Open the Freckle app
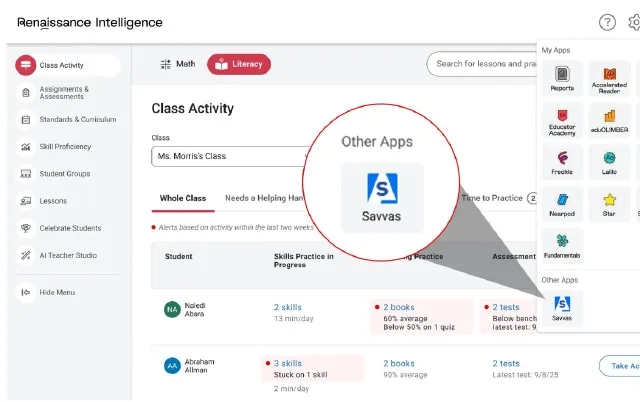This screenshot has height=402, width=640. coord(562,162)
